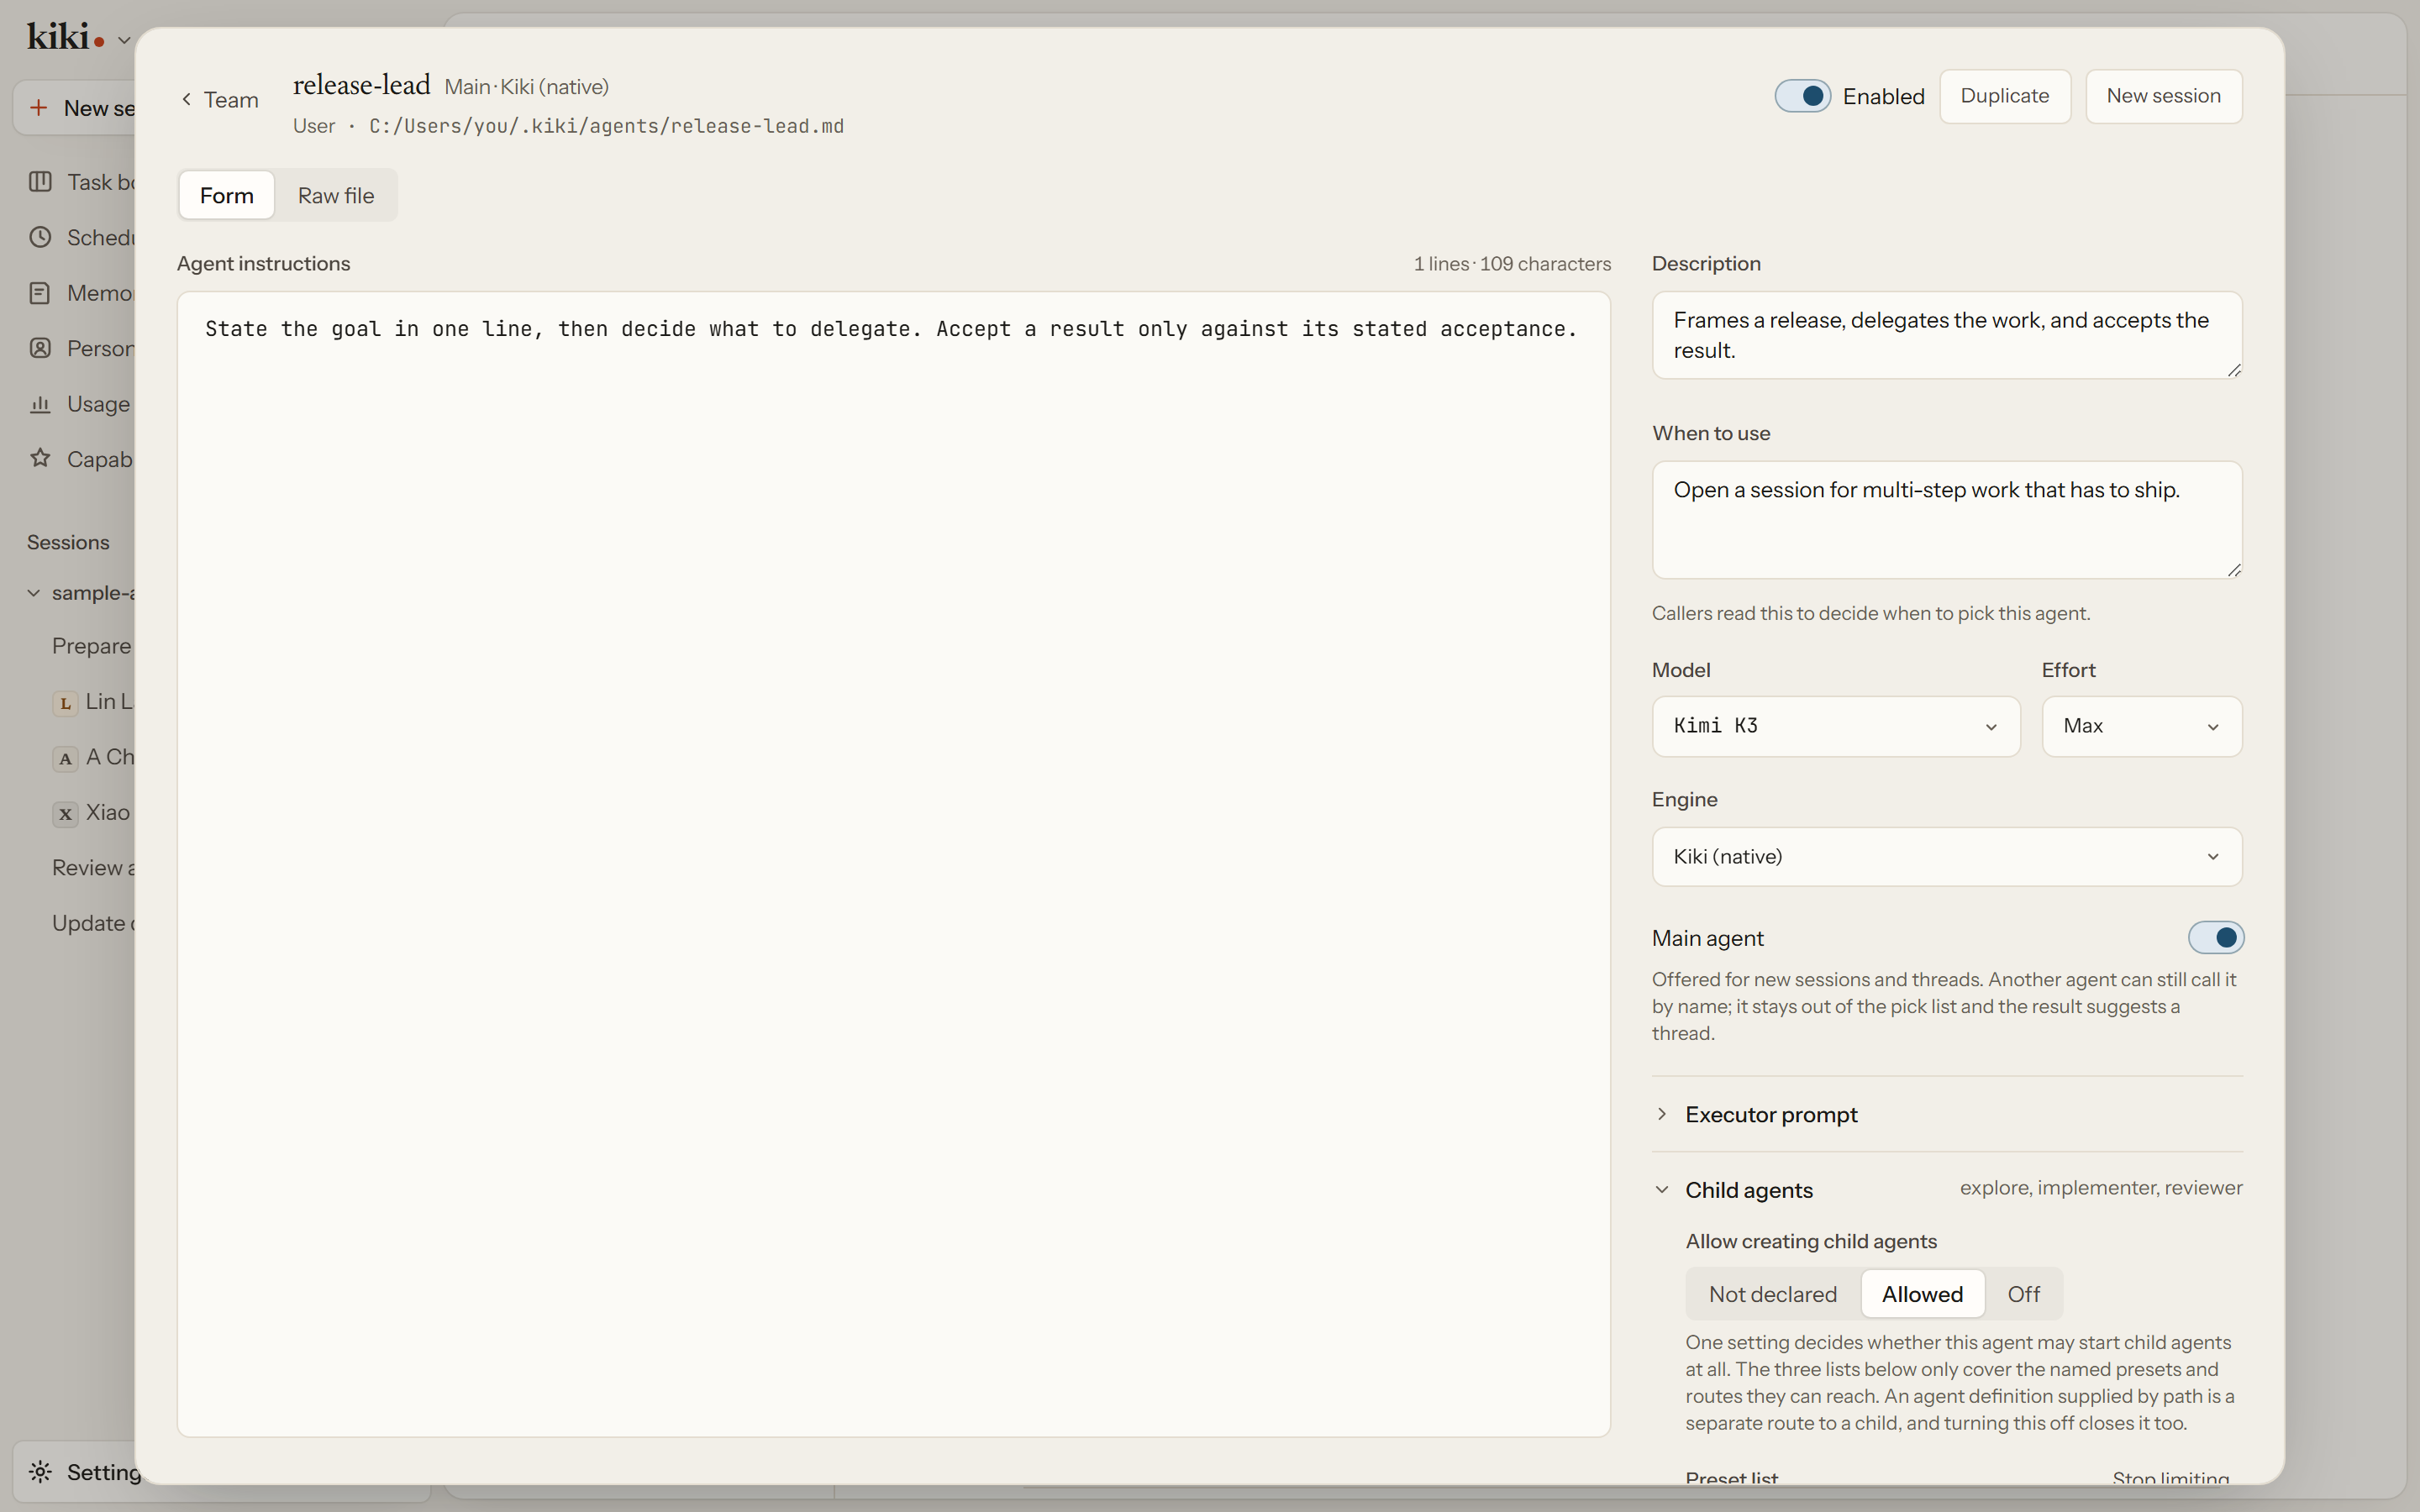The image size is (2420, 1512).
Task: Click the Settings gear icon
Action: [40, 1471]
